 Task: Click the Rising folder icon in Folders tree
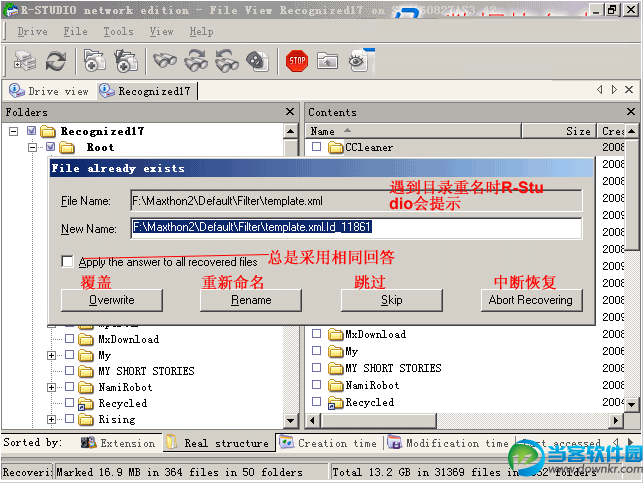click(x=86, y=419)
